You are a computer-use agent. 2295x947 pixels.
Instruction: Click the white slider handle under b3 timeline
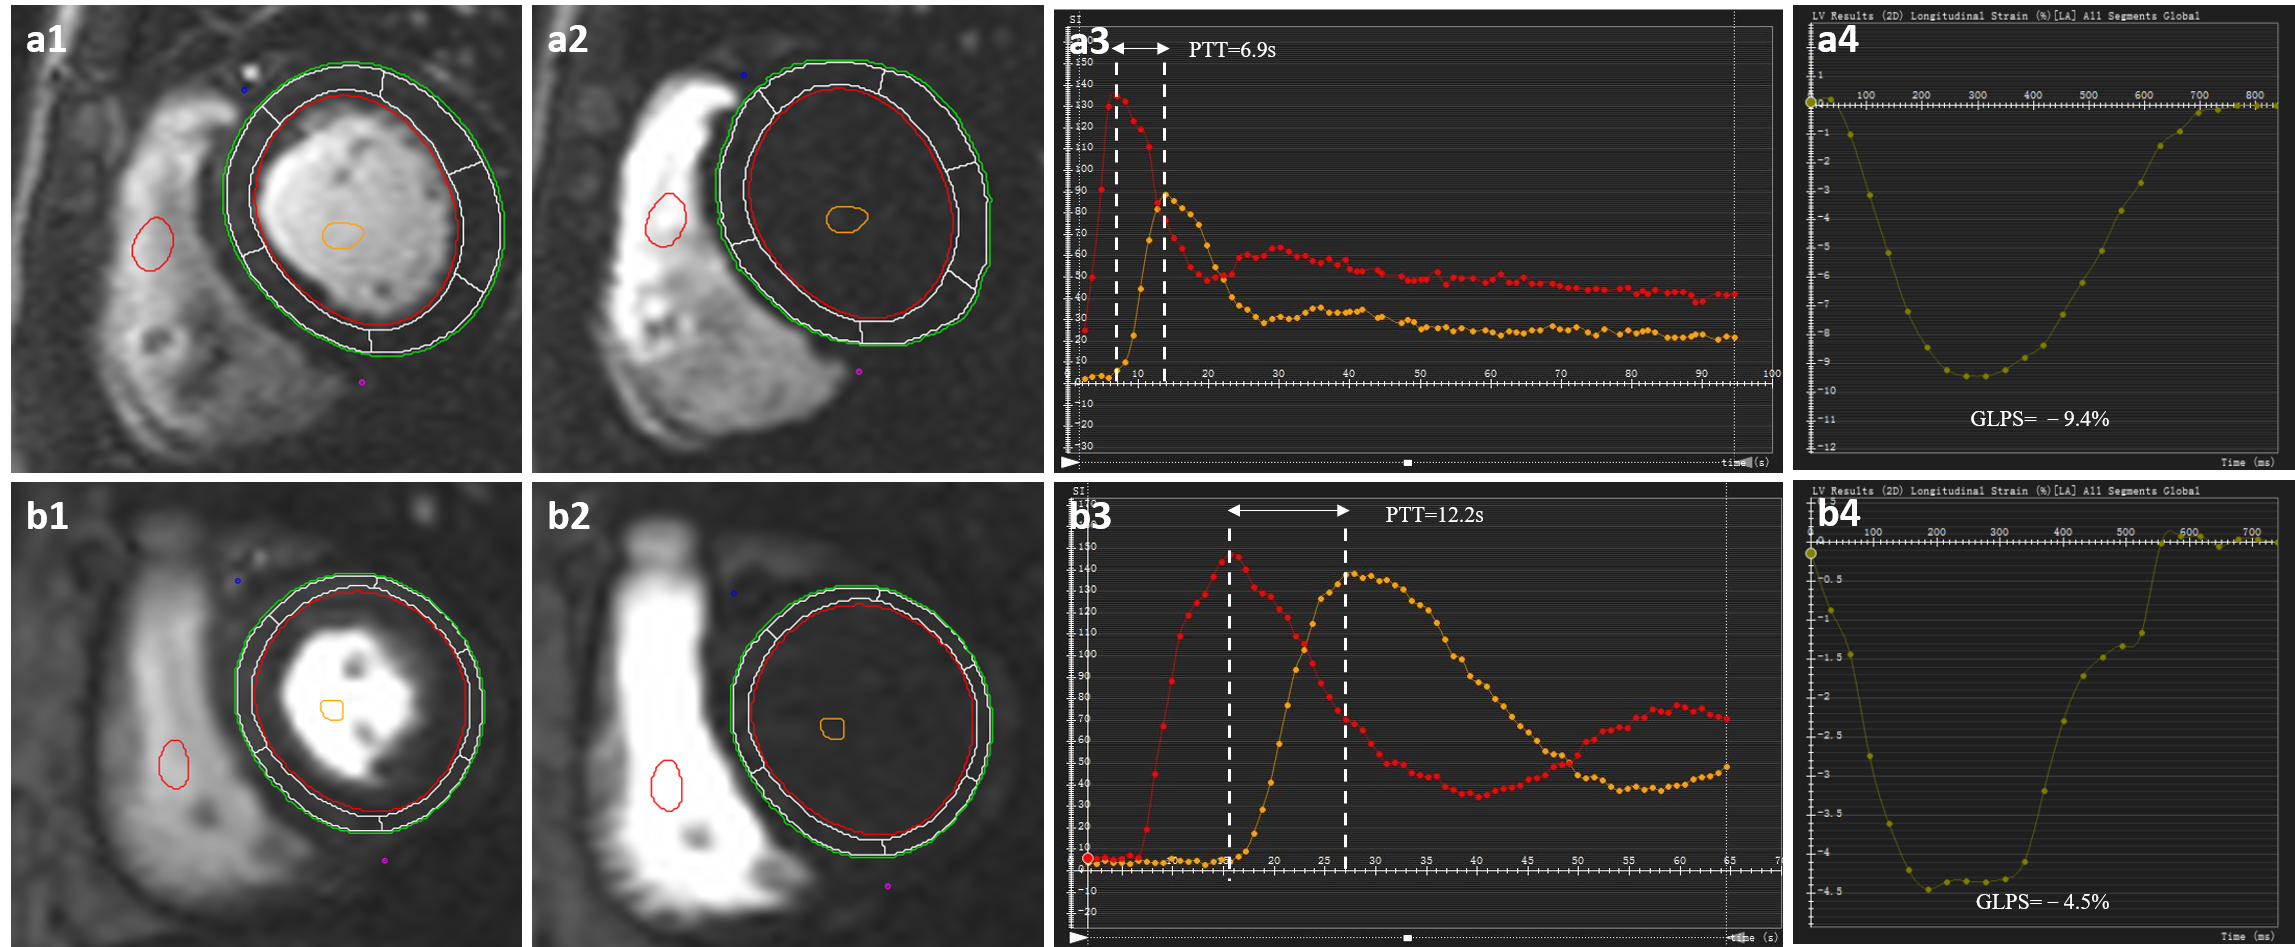pos(1408,938)
